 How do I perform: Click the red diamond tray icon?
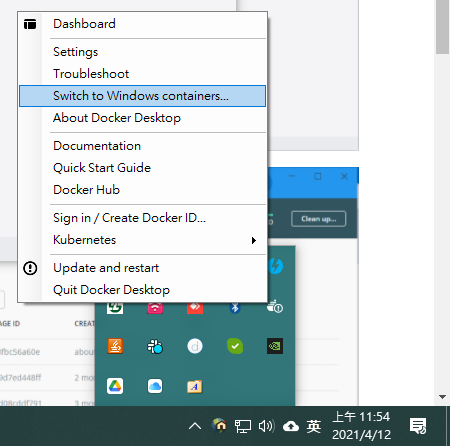point(195,307)
